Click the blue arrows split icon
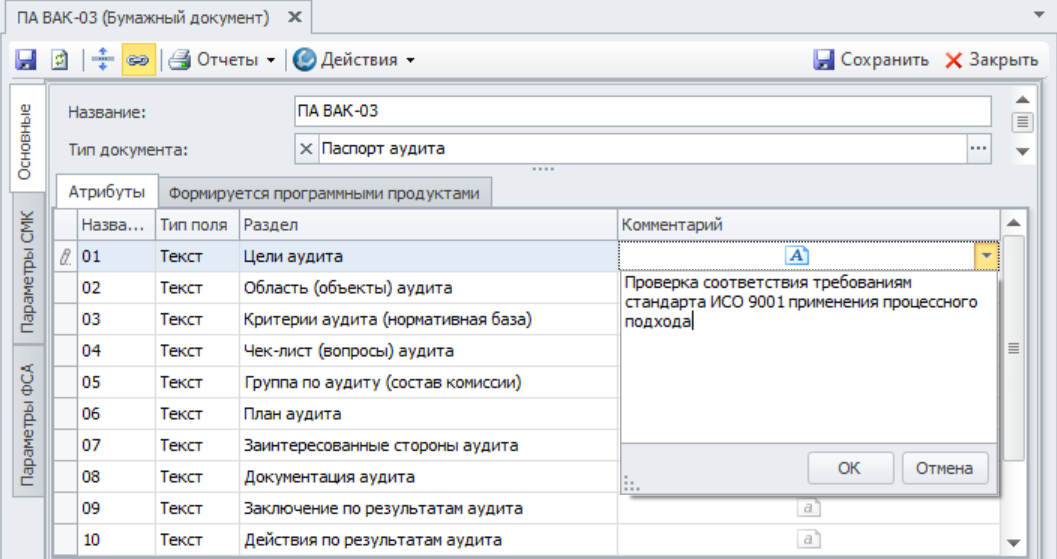1057x559 pixels. point(103,60)
